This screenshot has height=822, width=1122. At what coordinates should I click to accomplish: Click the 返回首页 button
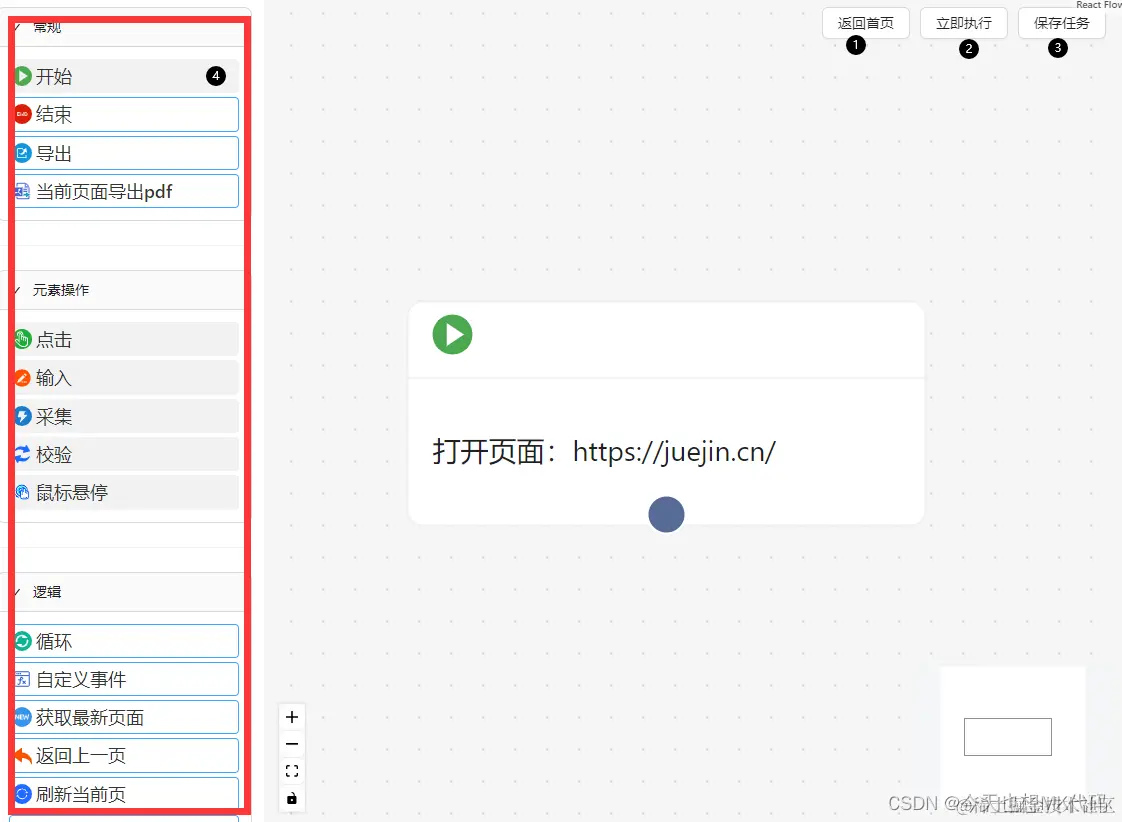click(x=865, y=22)
